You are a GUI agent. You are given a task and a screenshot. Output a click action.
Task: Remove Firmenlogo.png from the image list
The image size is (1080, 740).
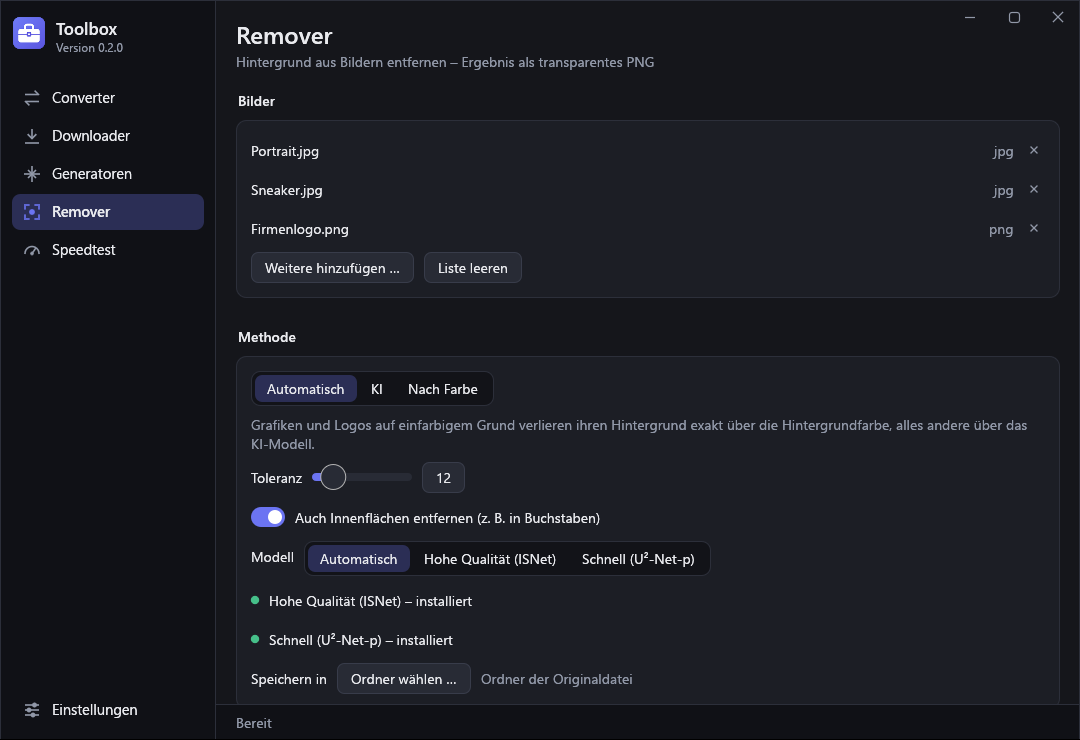click(1034, 228)
